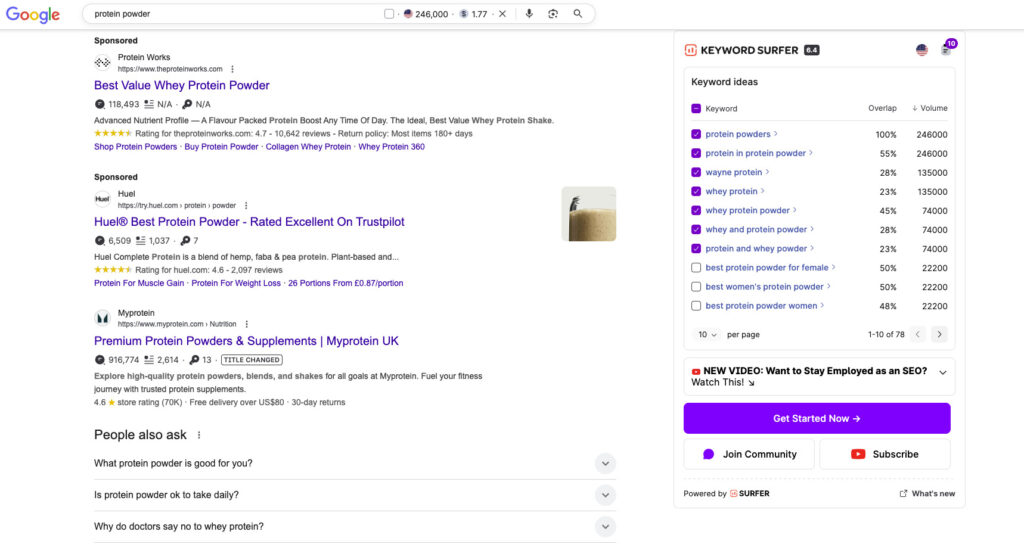Screen dimensions: 1024x544
Task: Click 'Shop Protein Powders' sitelink
Action: [x=135, y=147]
